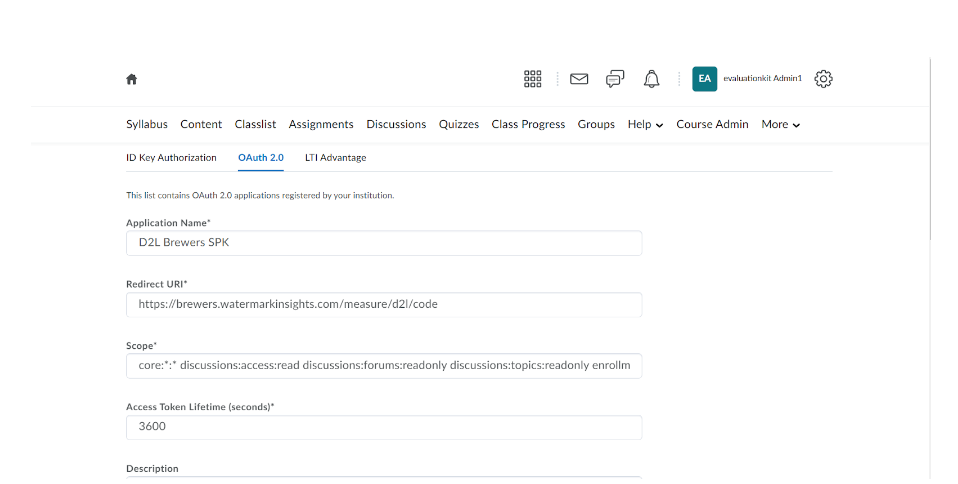Open the Classlist nav item
Image resolution: width=958 pixels, height=484 pixels.
(255, 124)
